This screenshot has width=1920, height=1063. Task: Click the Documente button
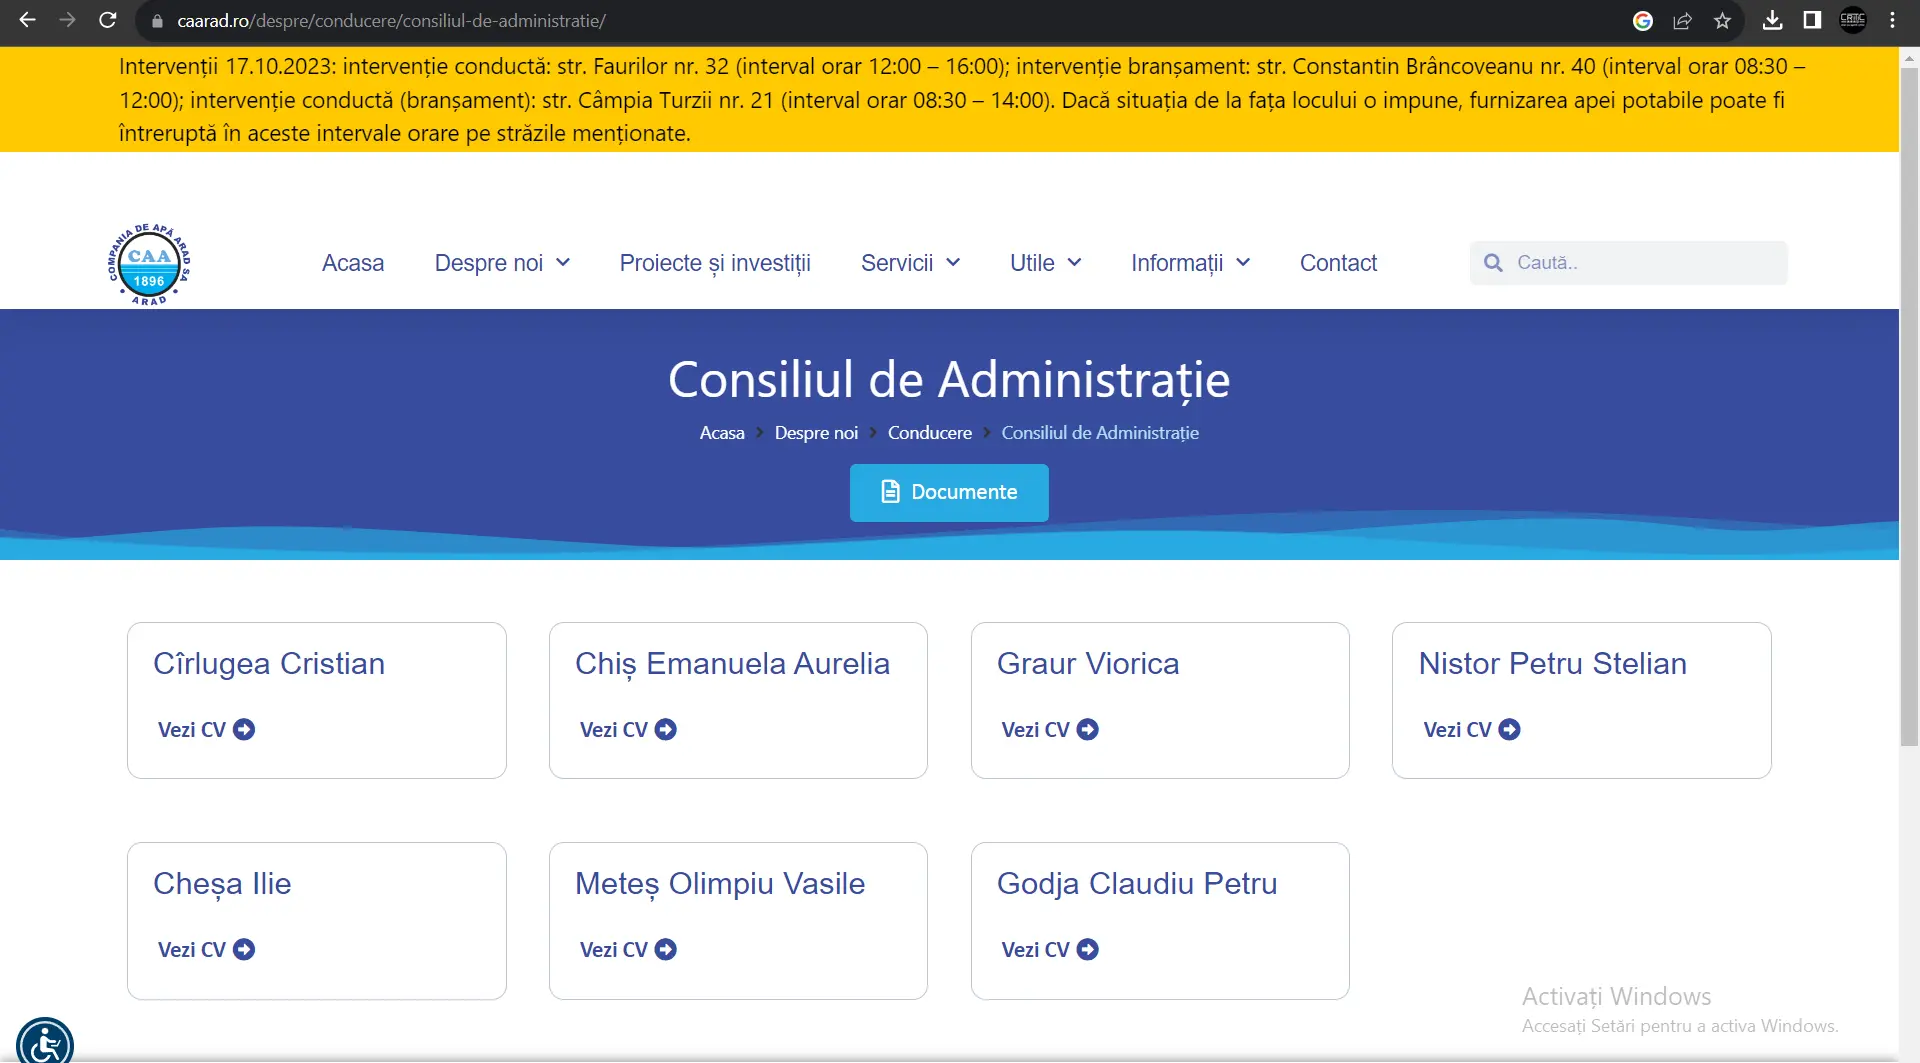coord(949,492)
